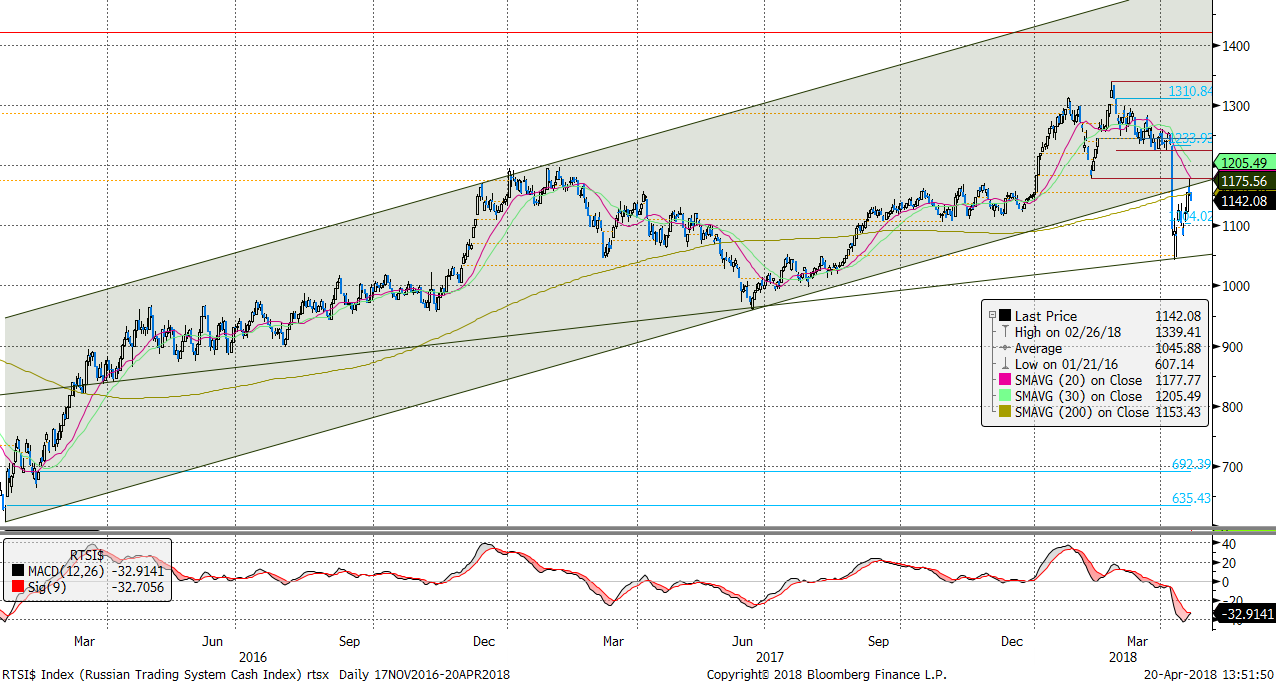The height and width of the screenshot is (683, 1276).
Task: Click the 1205.49 green price flag on axis
Action: (x=1244, y=163)
